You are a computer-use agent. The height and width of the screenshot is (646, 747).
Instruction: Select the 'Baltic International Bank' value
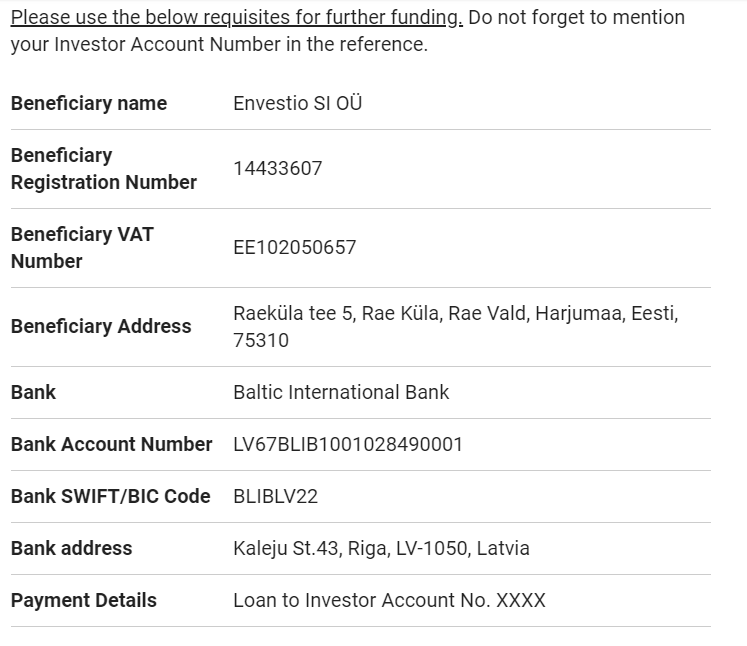[341, 393]
